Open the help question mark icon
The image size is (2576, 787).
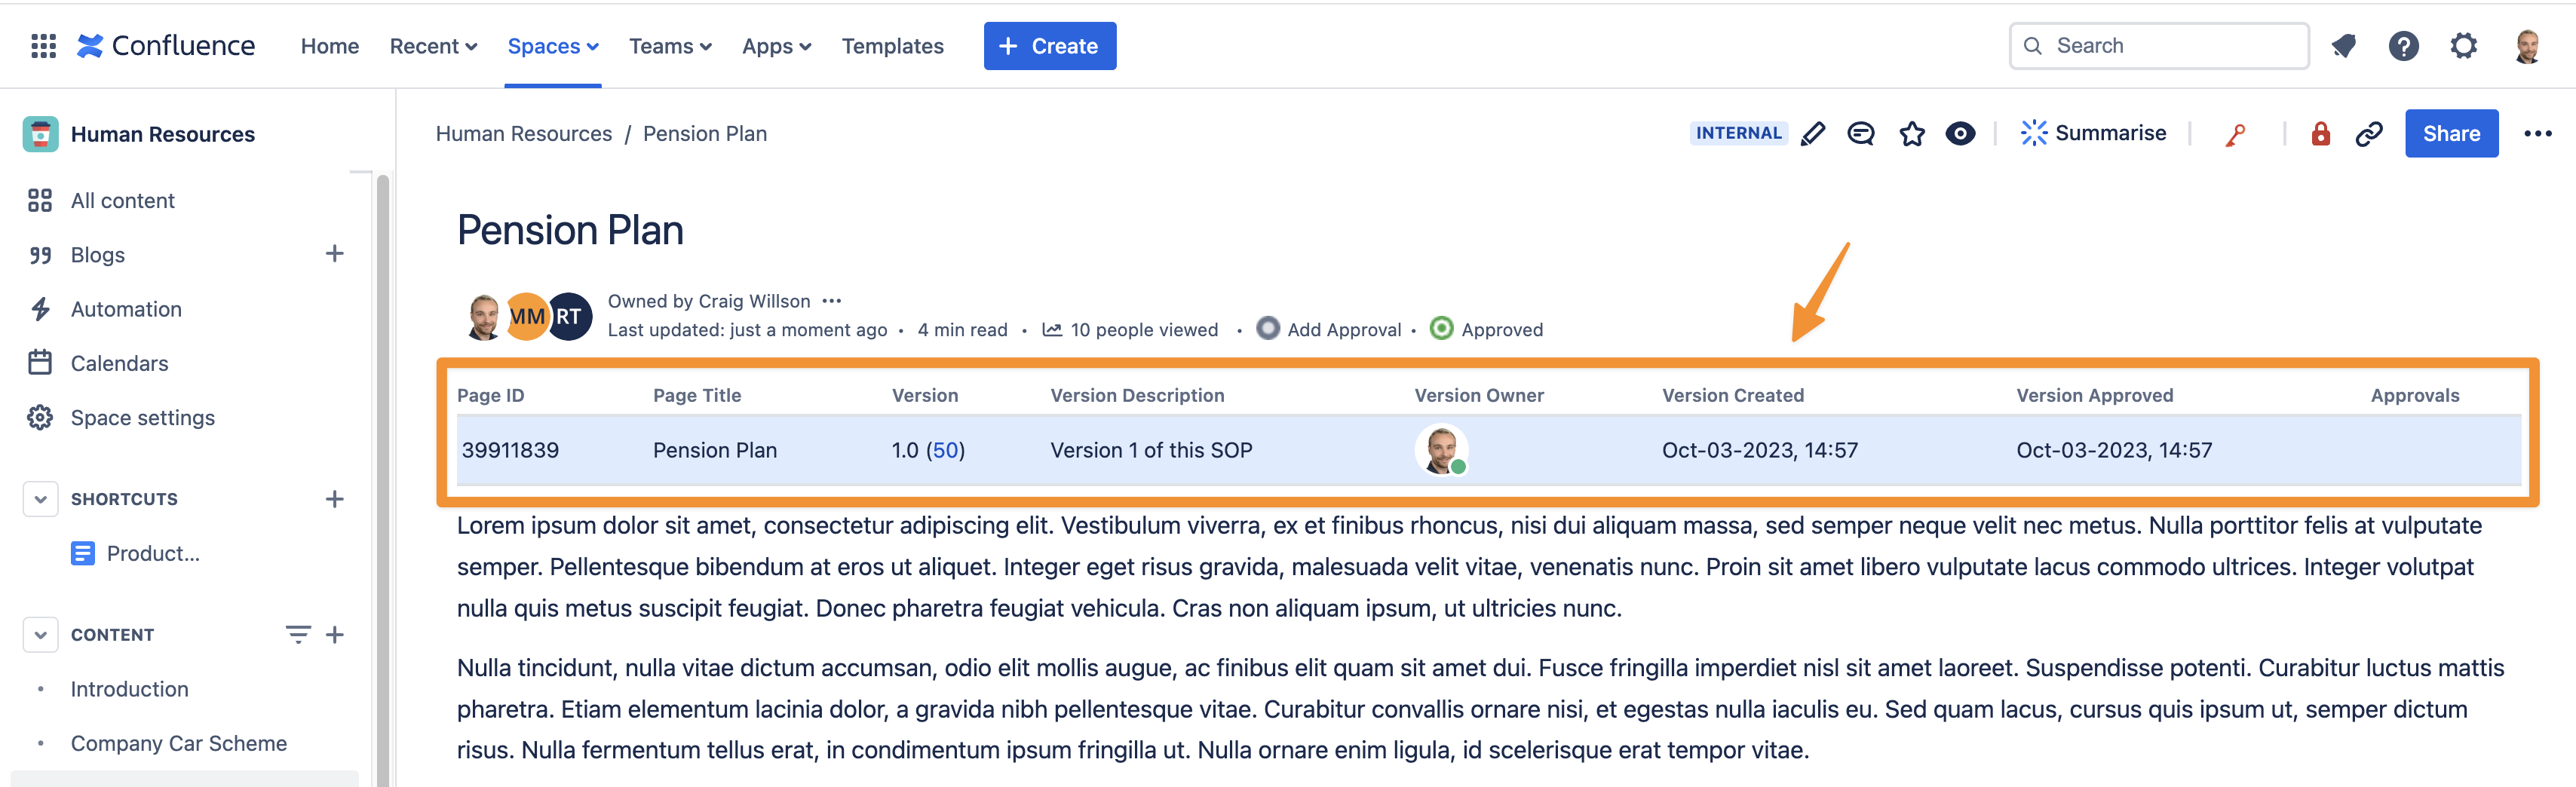coord(2403,46)
